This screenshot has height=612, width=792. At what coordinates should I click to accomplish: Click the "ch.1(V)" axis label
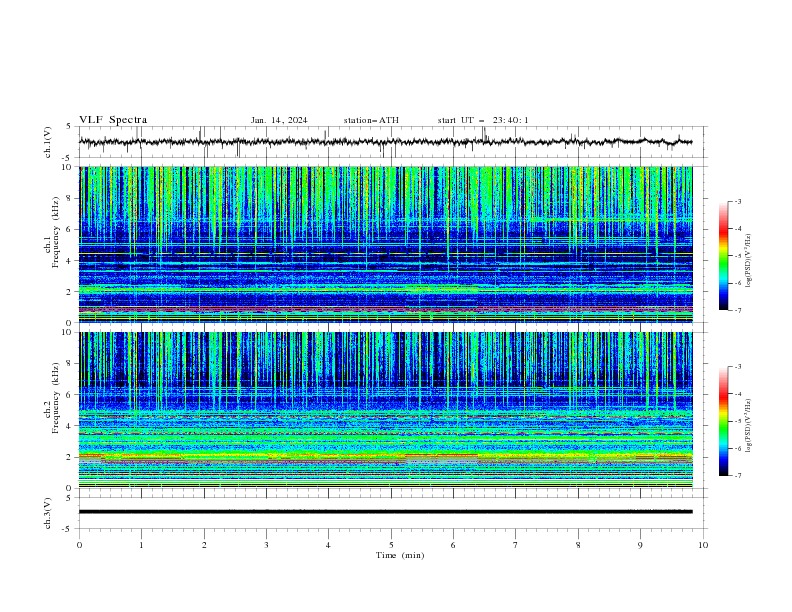click(48, 142)
